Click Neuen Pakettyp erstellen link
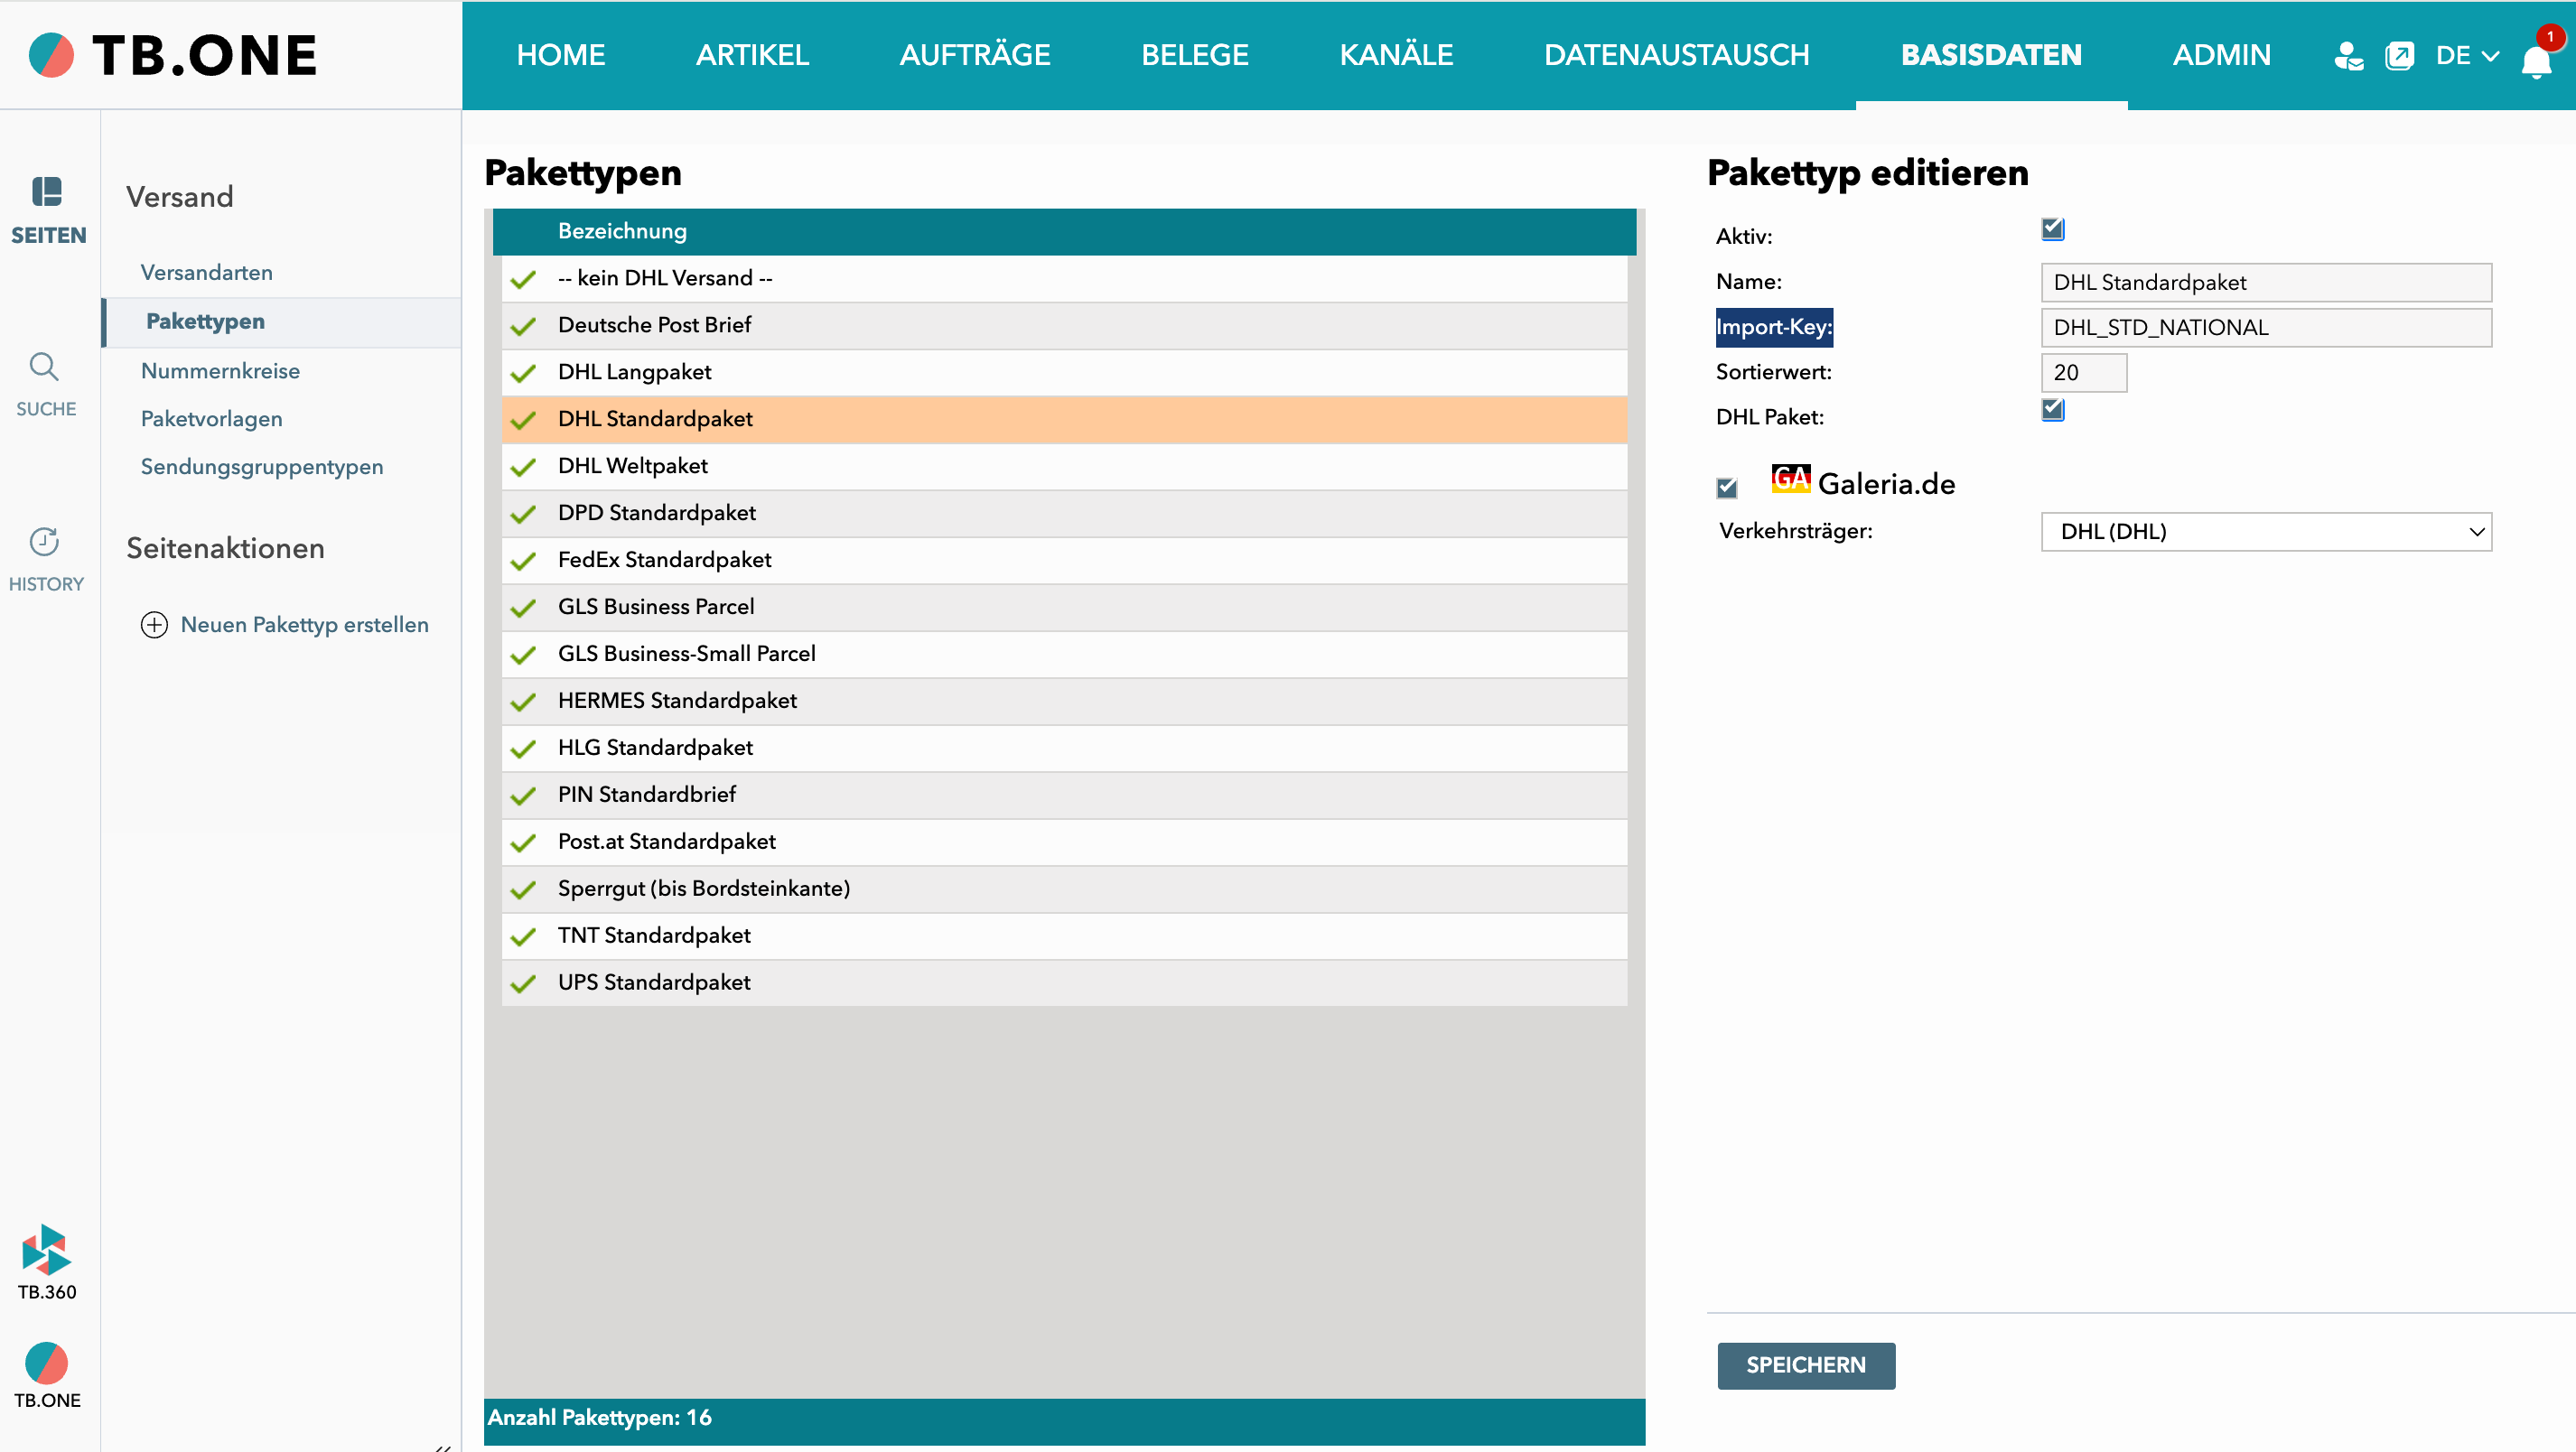 (x=304, y=625)
